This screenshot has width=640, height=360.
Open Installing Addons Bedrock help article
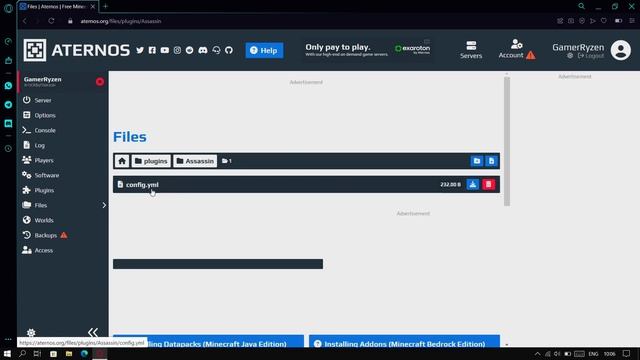(x=404, y=342)
